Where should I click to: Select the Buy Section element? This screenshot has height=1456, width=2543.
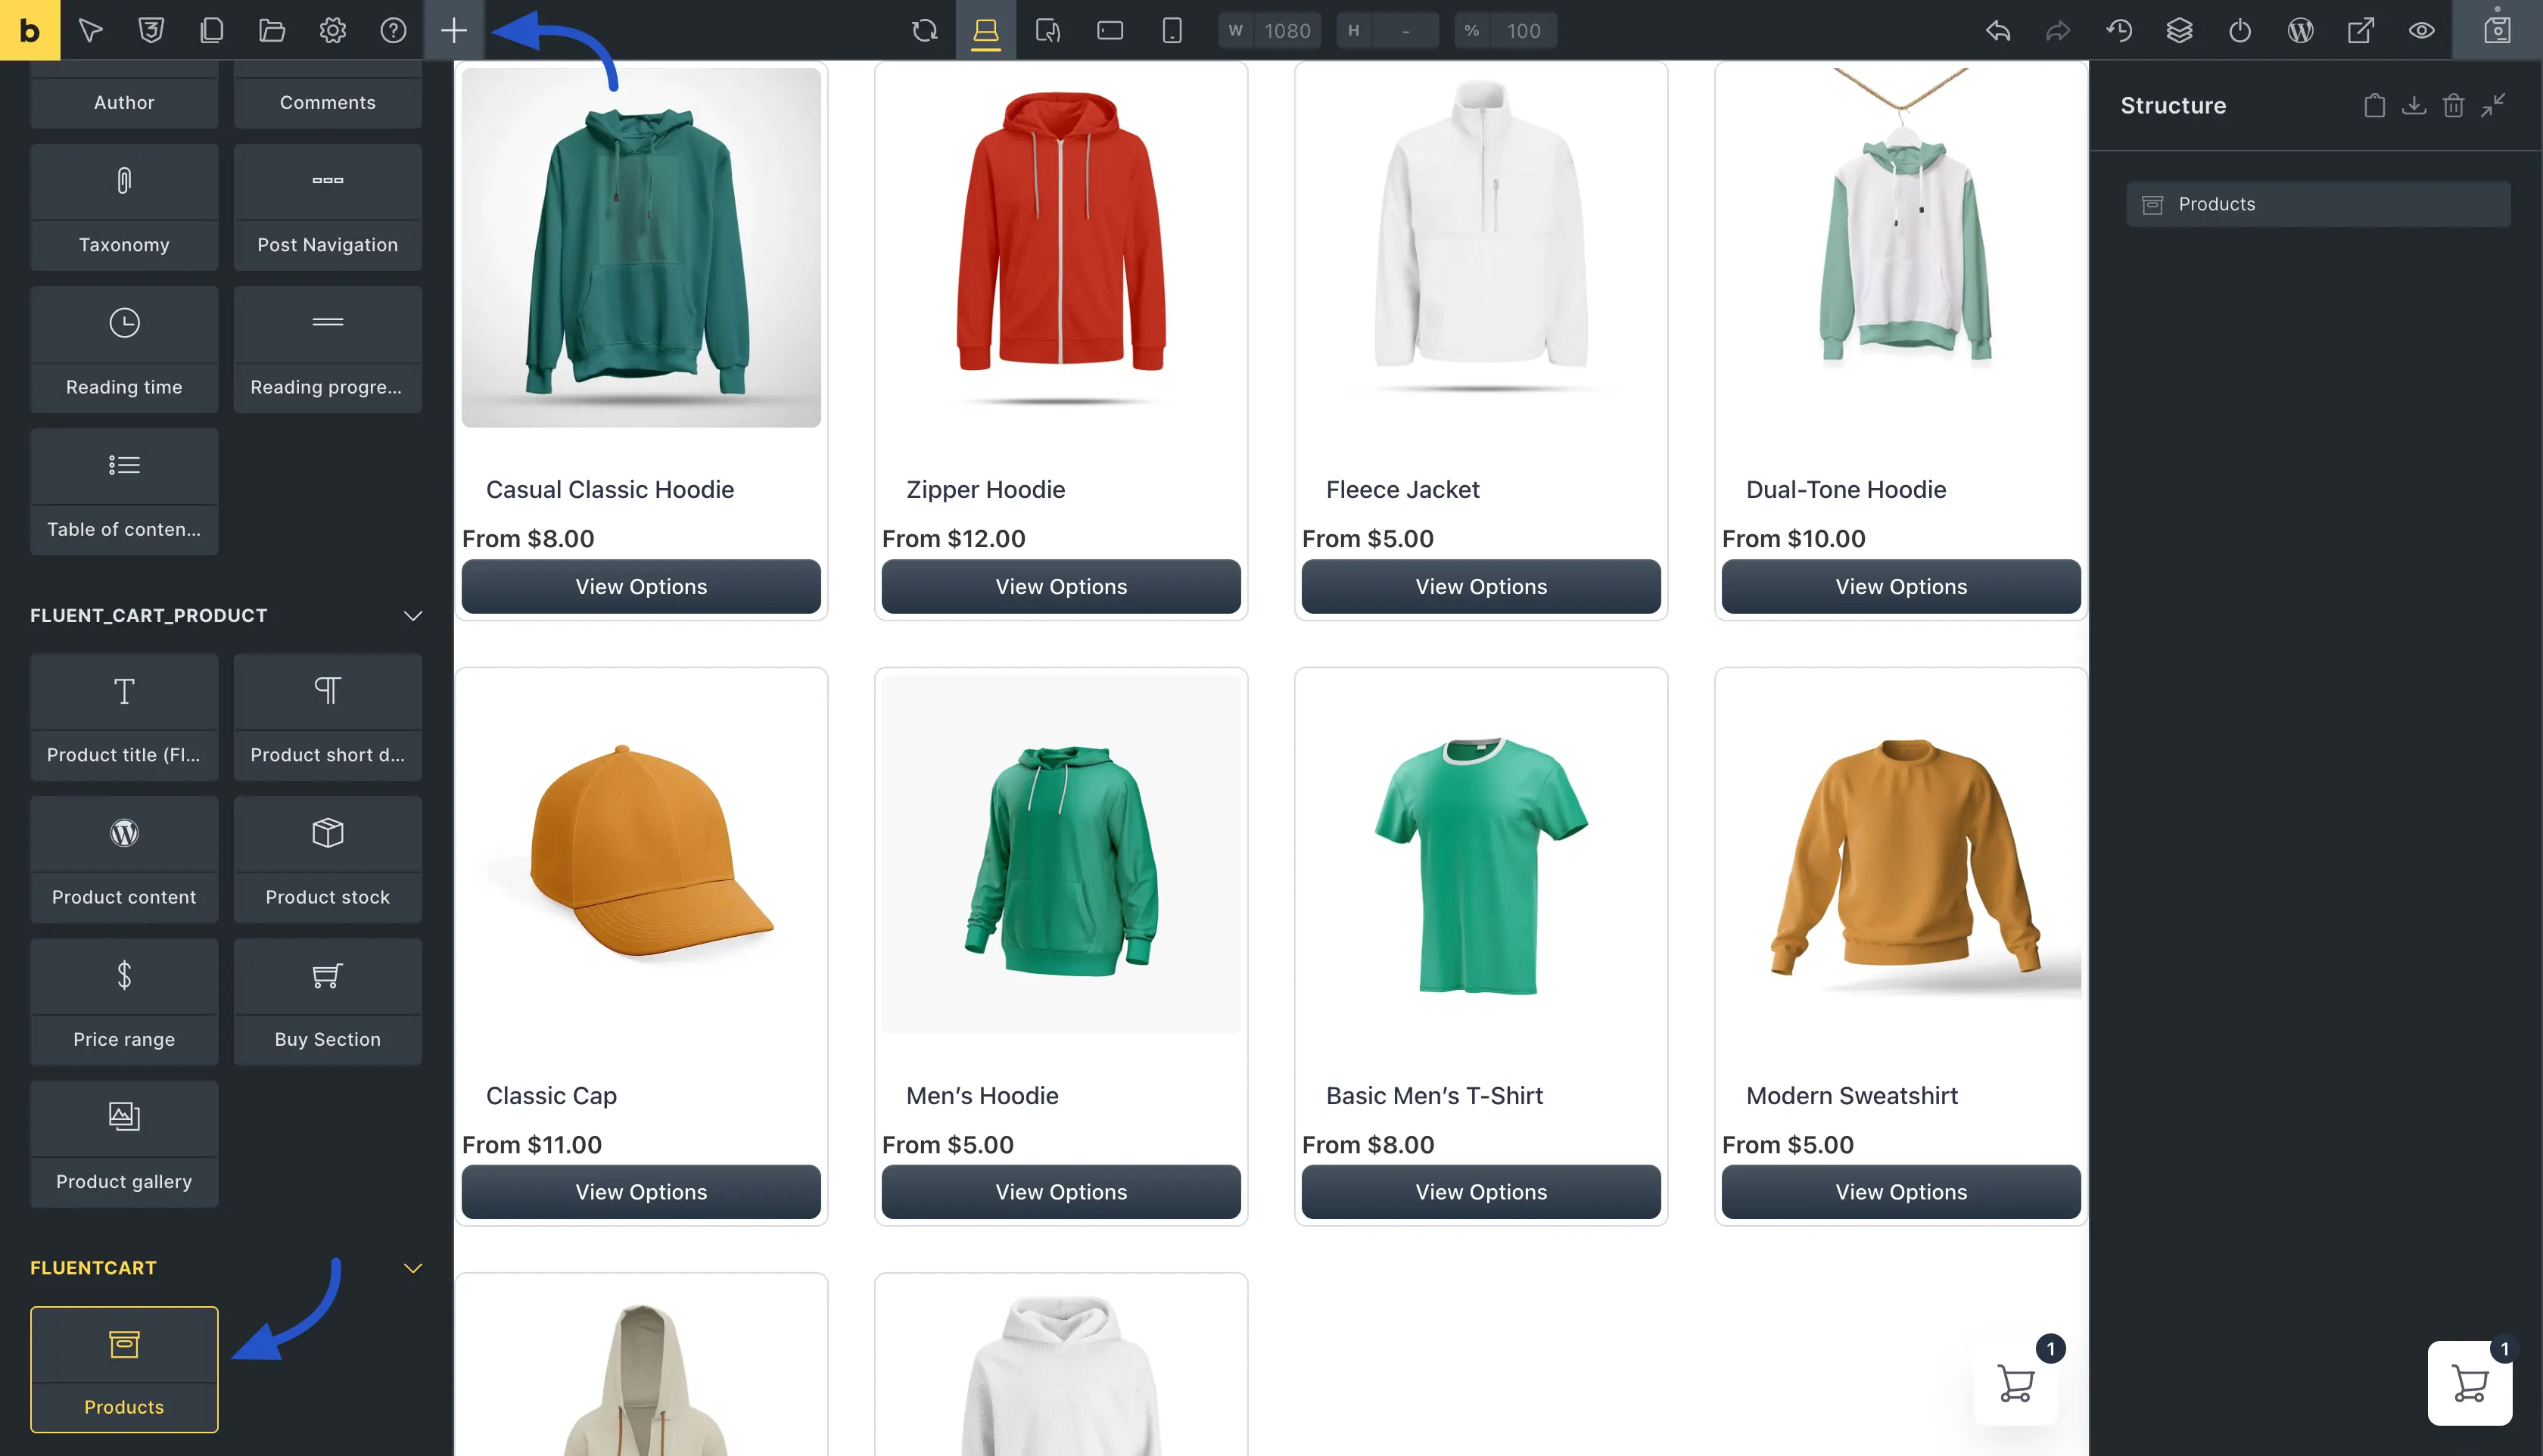[327, 1001]
